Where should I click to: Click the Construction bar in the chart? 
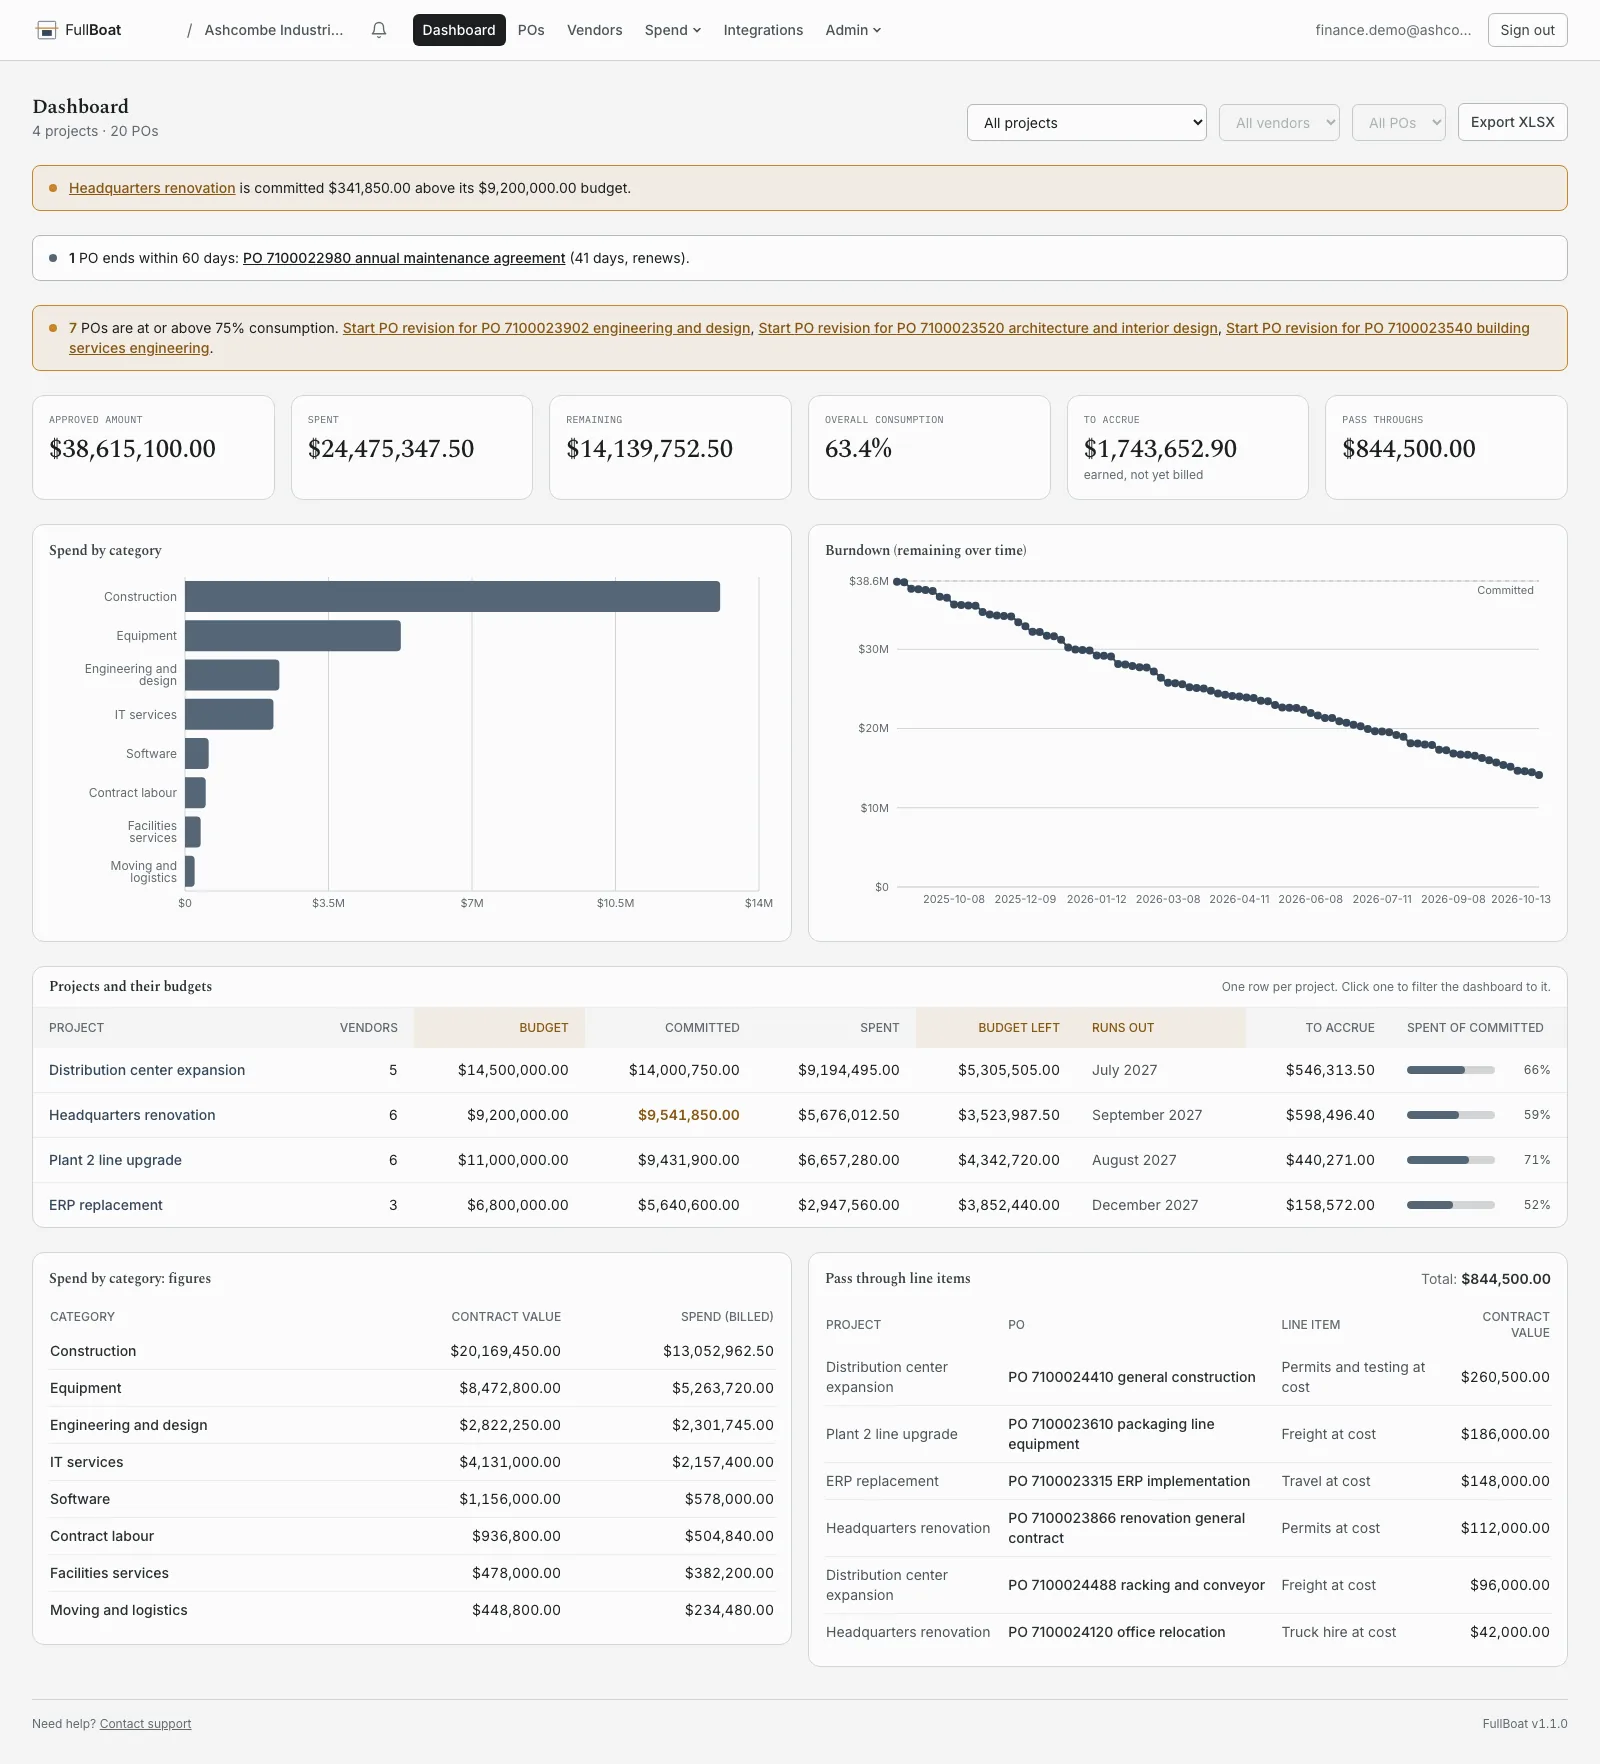point(452,597)
